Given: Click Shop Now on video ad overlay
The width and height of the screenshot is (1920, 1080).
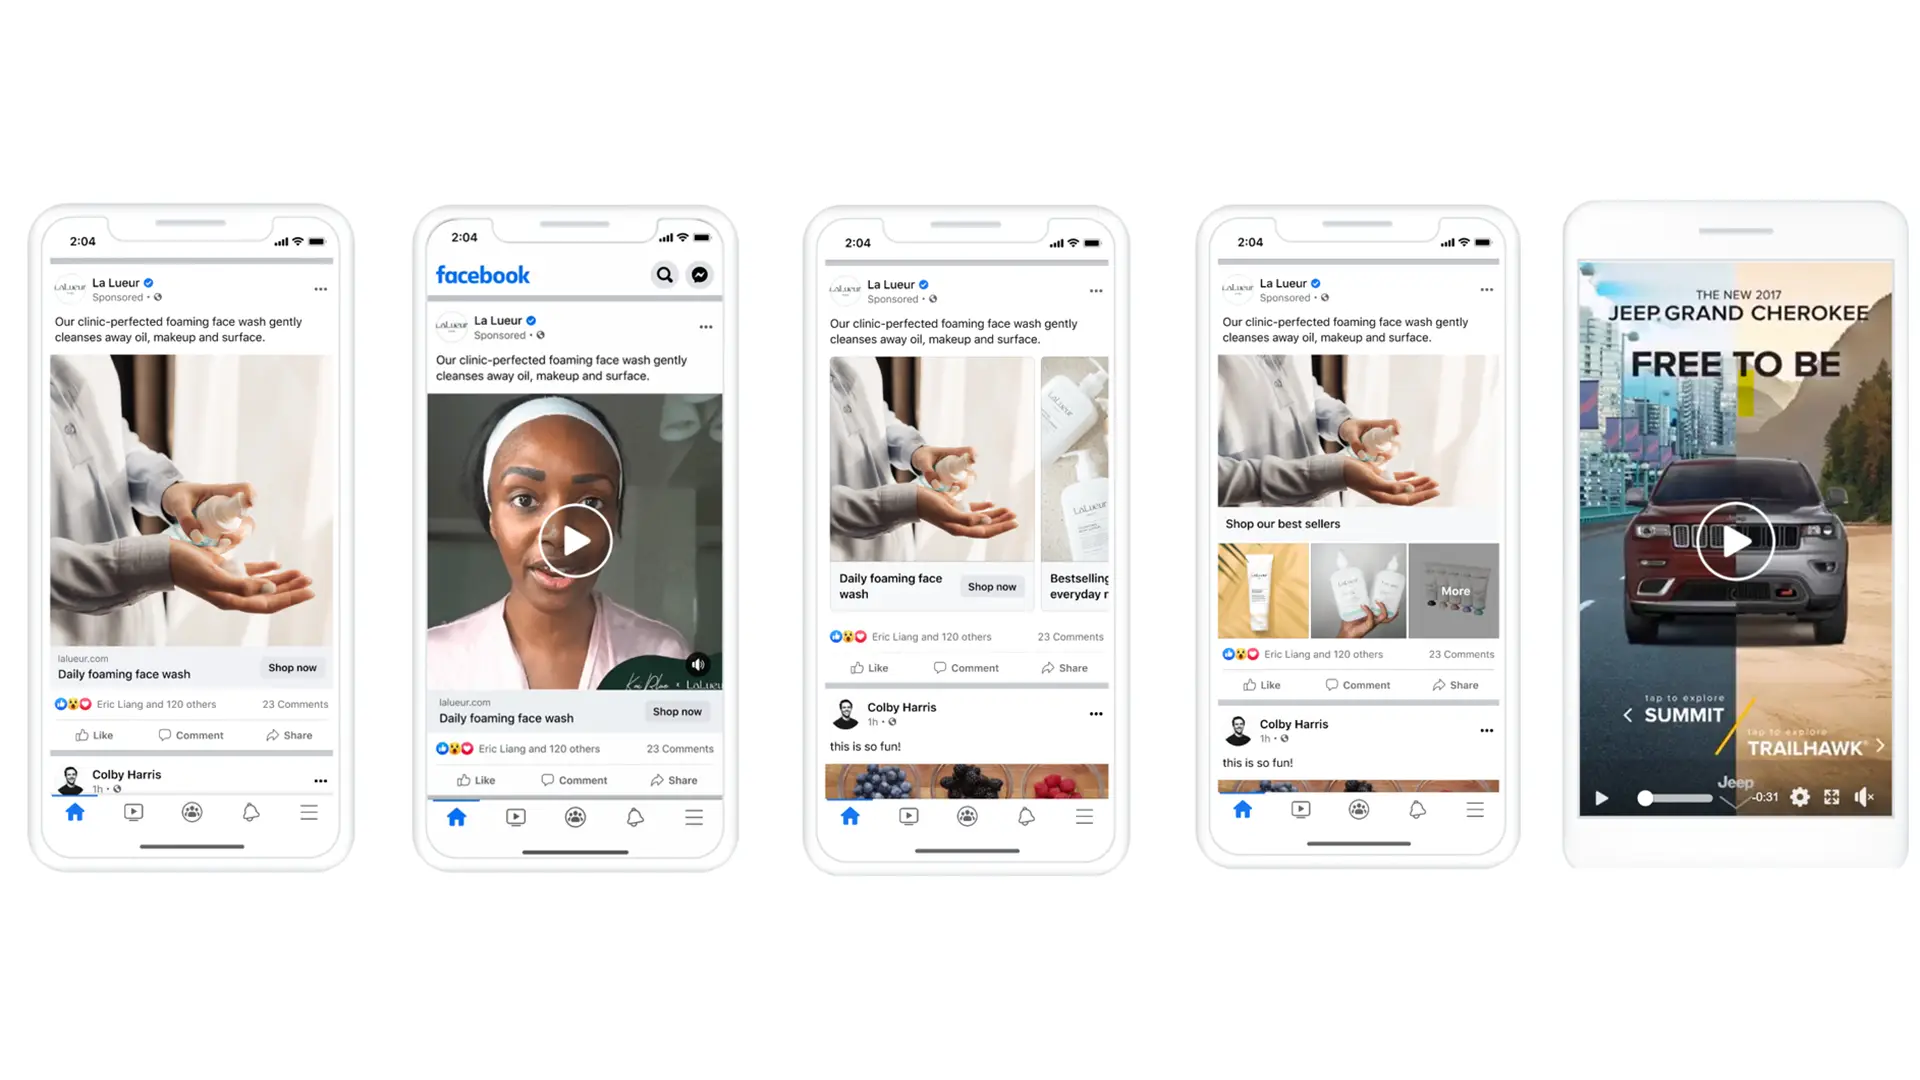Looking at the screenshot, I should click(x=675, y=709).
